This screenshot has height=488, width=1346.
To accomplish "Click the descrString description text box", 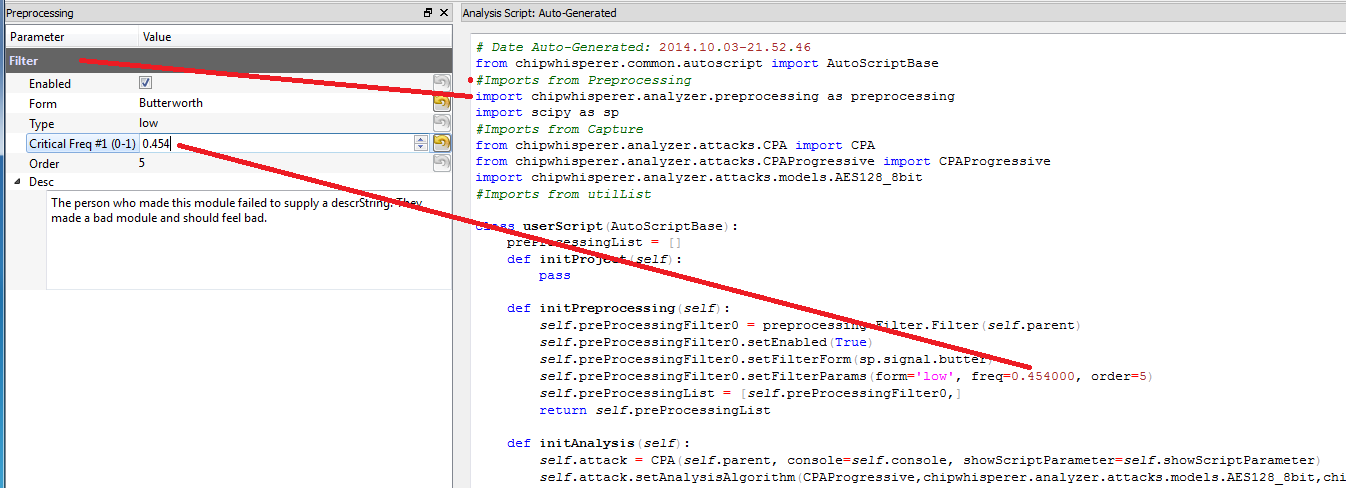I will 249,240.
